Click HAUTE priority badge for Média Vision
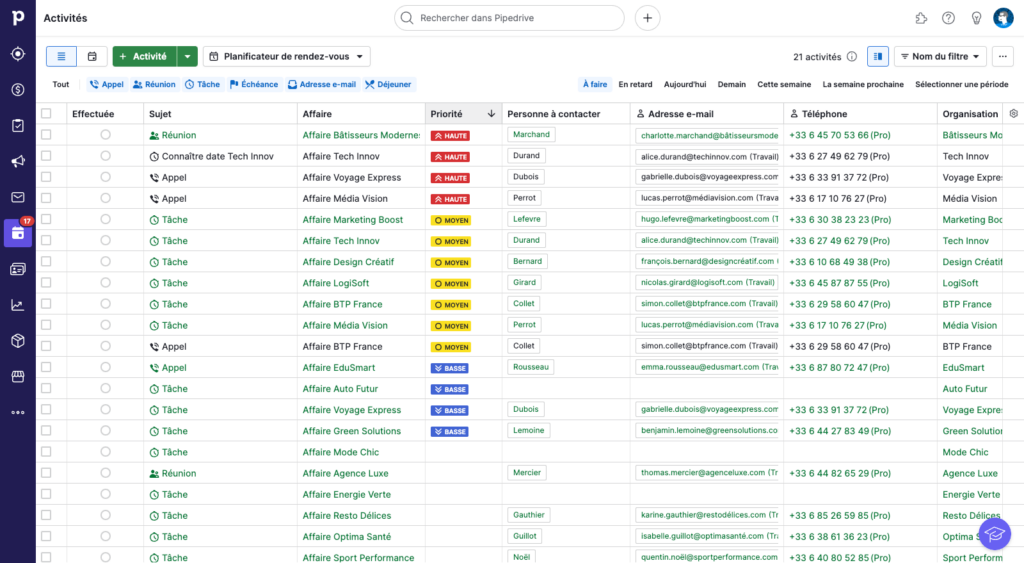1024x563 pixels. click(x=451, y=199)
